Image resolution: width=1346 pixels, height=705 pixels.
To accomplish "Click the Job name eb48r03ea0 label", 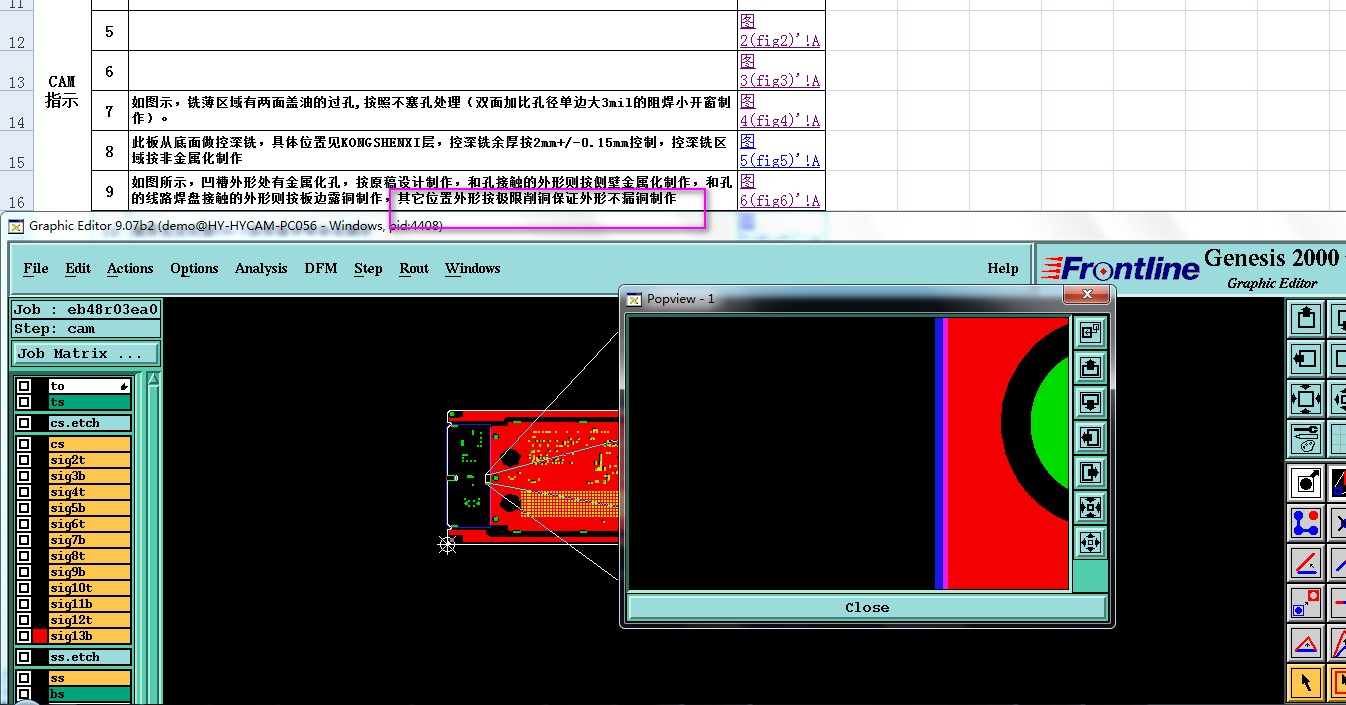I will point(85,309).
